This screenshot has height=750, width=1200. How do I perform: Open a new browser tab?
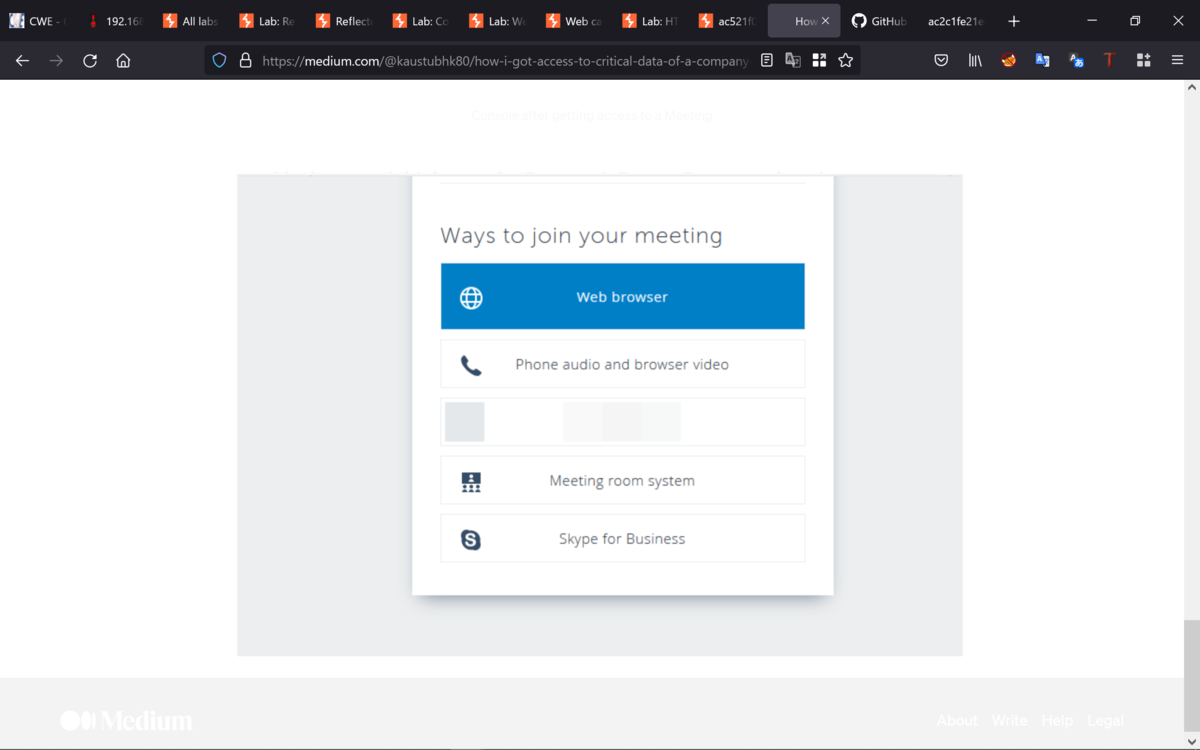point(1014,21)
